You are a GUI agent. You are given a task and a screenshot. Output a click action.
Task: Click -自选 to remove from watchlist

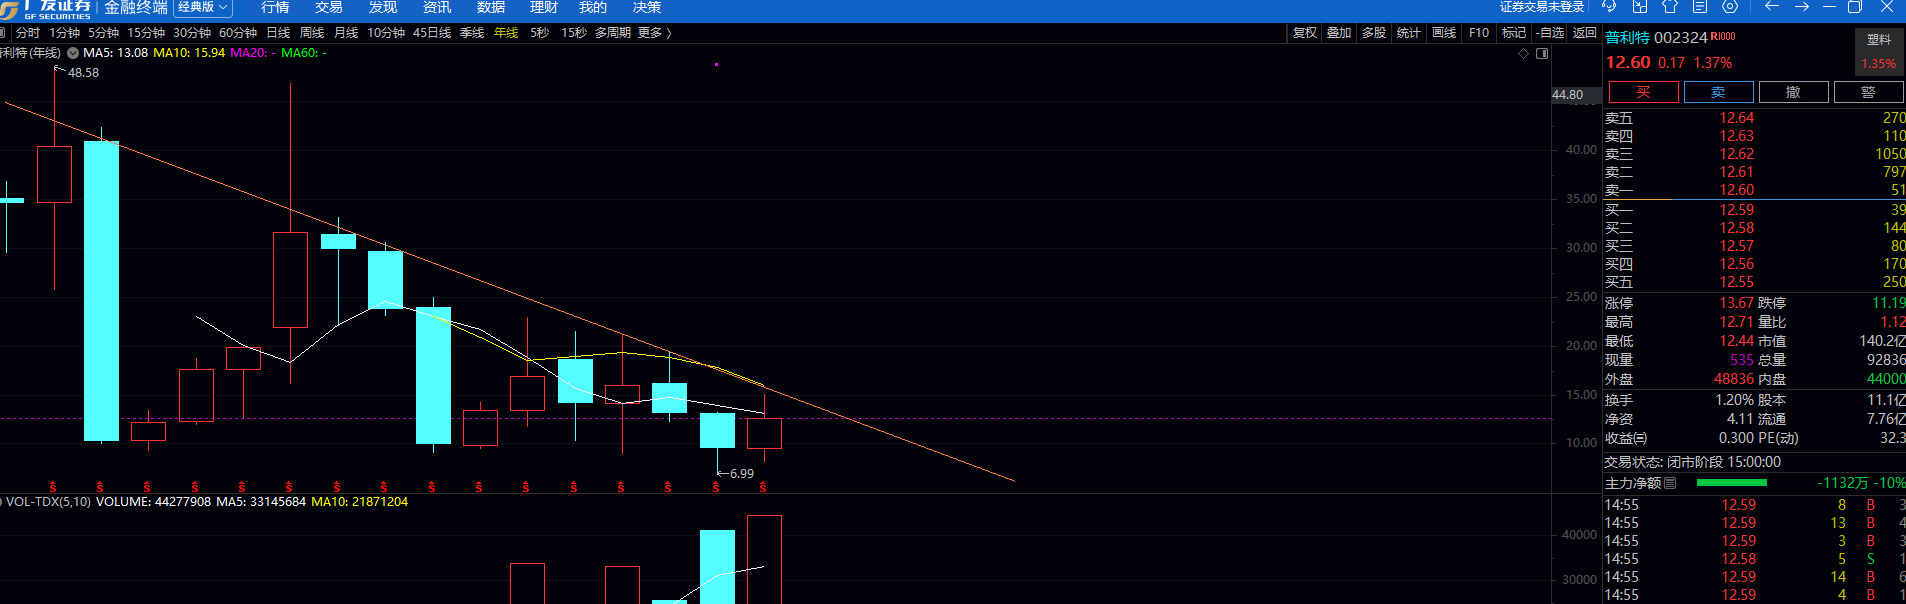click(x=1550, y=33)
